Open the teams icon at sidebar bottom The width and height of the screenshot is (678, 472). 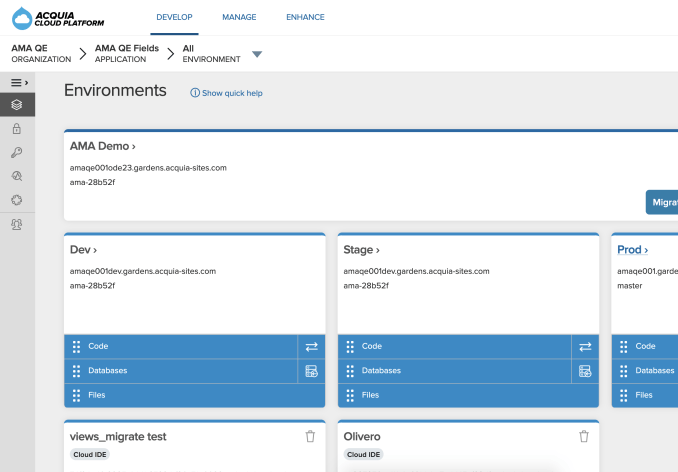click(x=17, y=225)
